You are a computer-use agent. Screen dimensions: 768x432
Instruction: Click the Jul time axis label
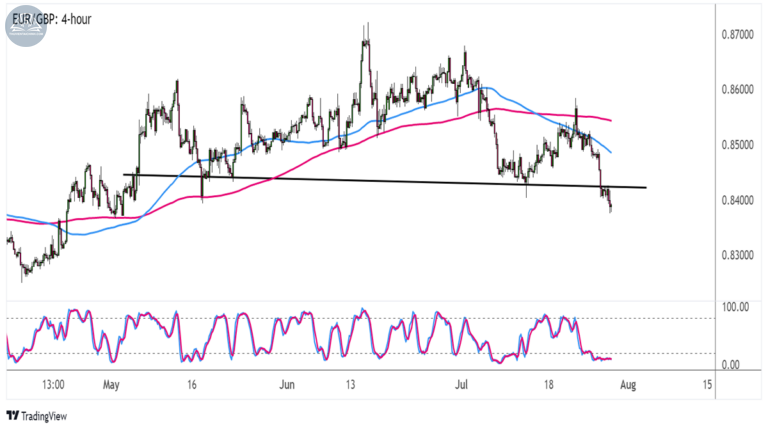click(x=461, y=384)
